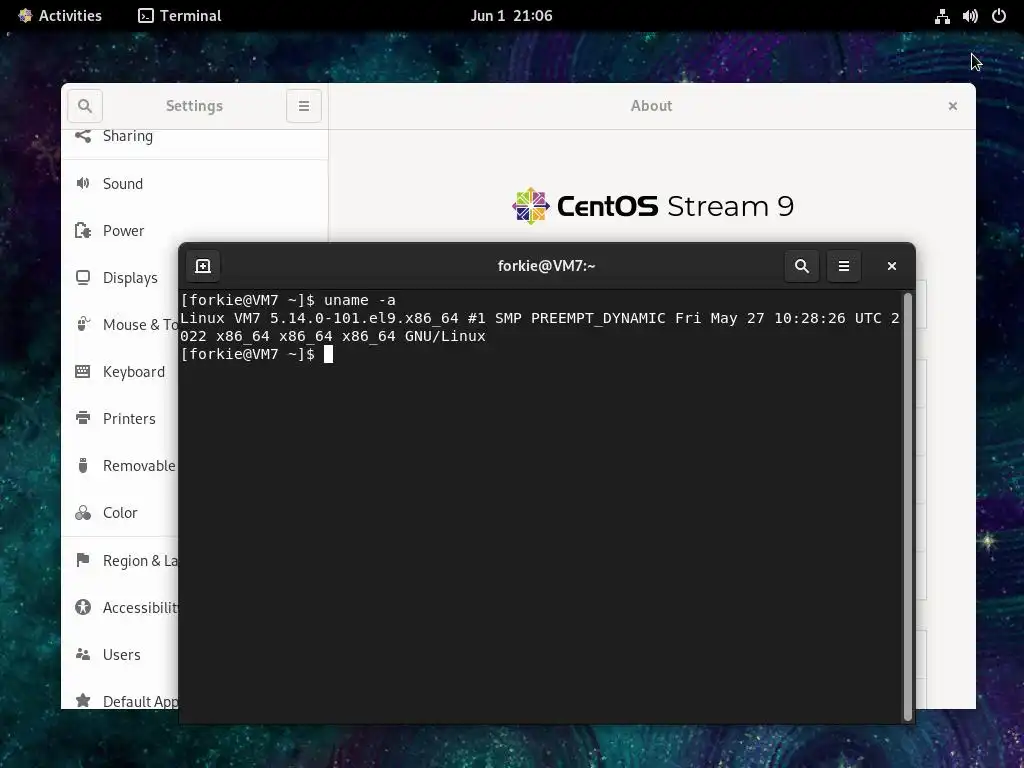The image size is (1024, 768).
Task: Go to the Printers panel
Action: pyautogui.click(x=120, y=419)
